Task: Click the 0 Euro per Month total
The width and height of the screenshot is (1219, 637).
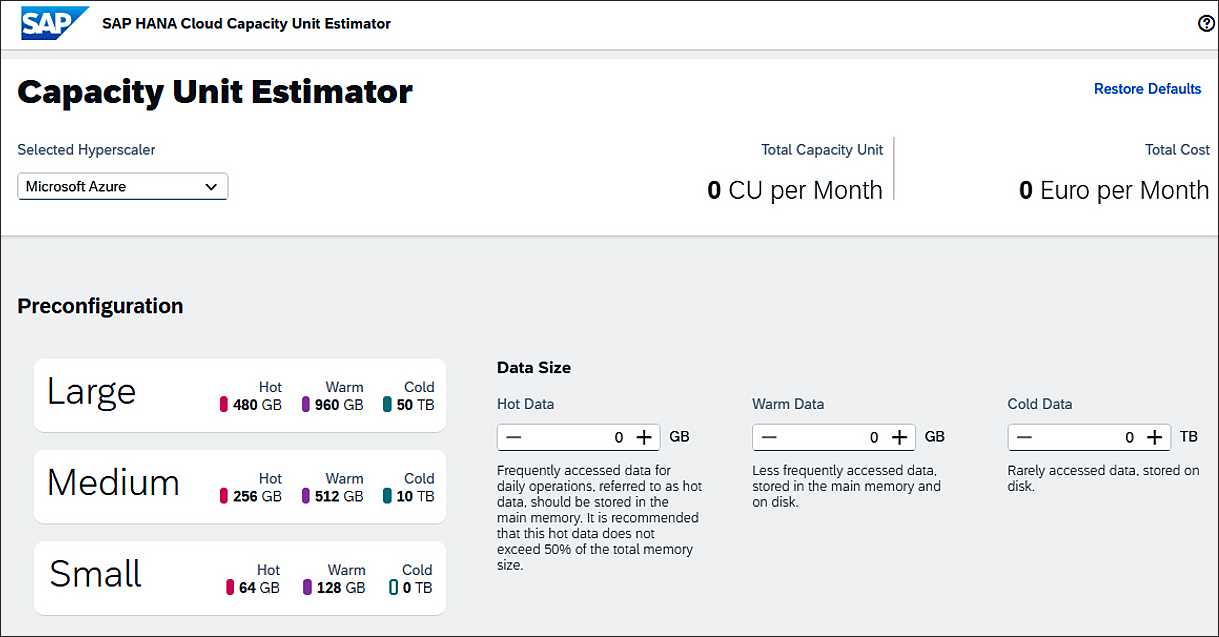Action: pyautogui.click(x=1114, y=190)
